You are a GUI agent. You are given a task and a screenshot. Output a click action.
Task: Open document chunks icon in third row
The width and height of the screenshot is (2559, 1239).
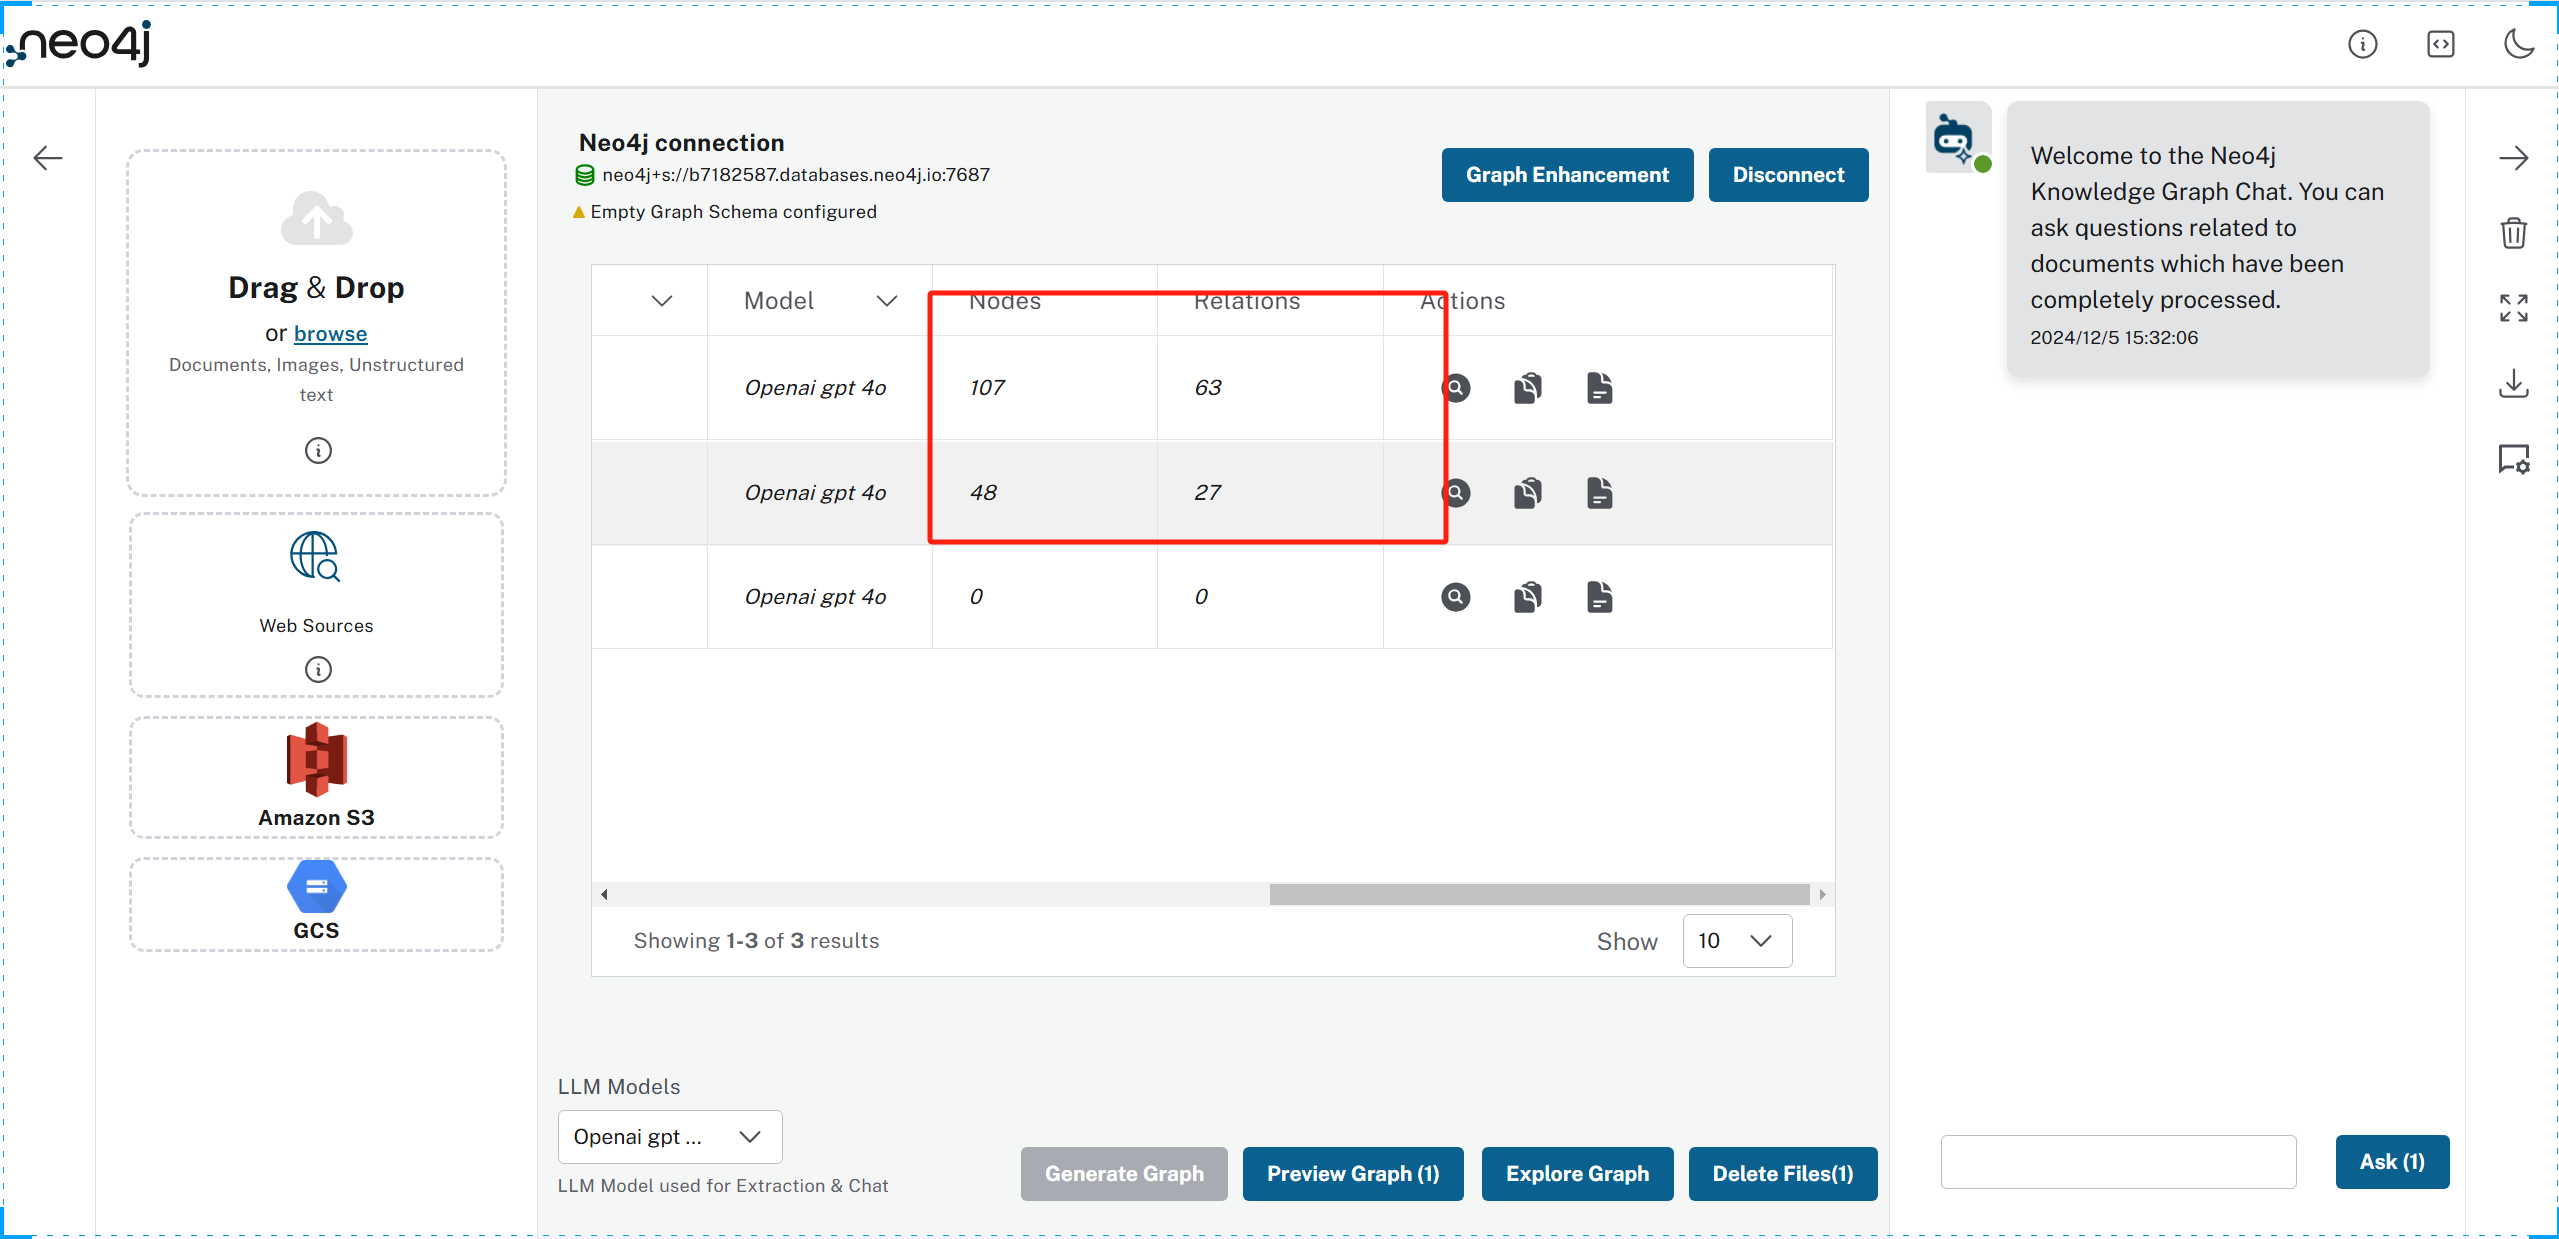(1599, 598)
